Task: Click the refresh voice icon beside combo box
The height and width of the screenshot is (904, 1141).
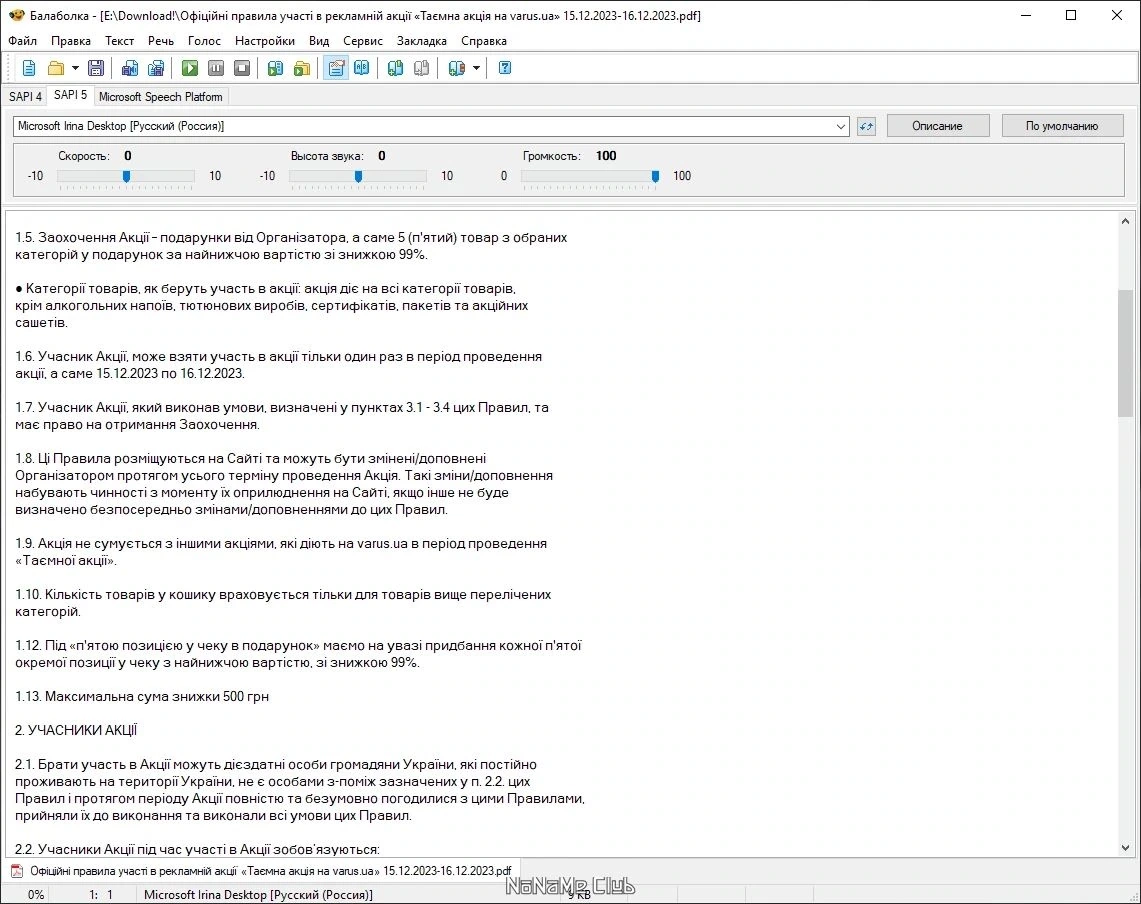Action: pyautogui.click(x=866, y=126)
